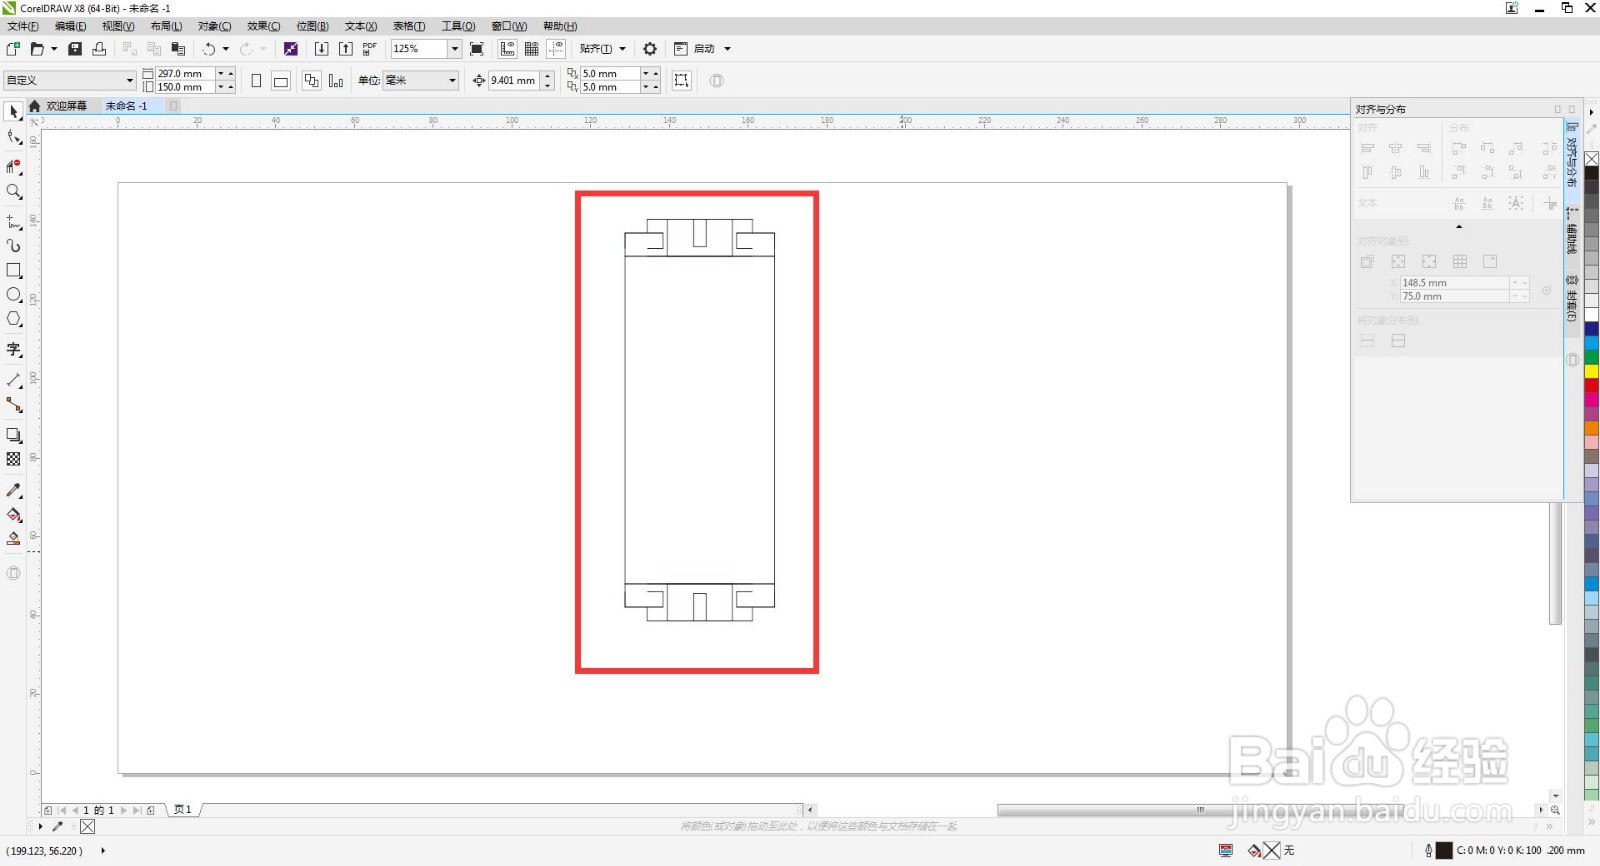Apply page size to current page only
1600x866 pixels.
(336, 80)
